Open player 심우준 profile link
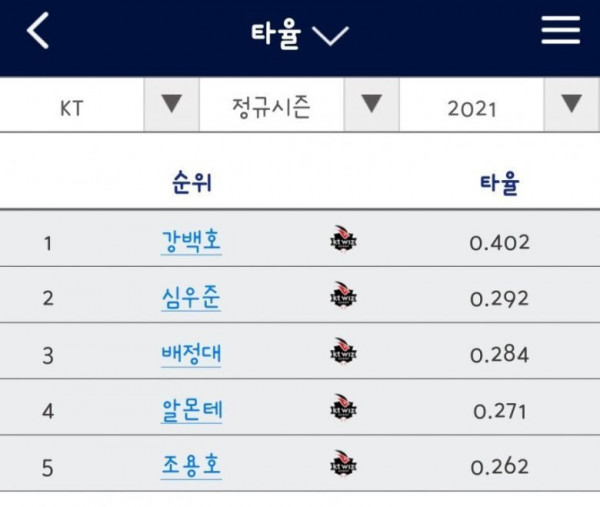The width and height of the screenshot is (600, 507). pos(191,298)
